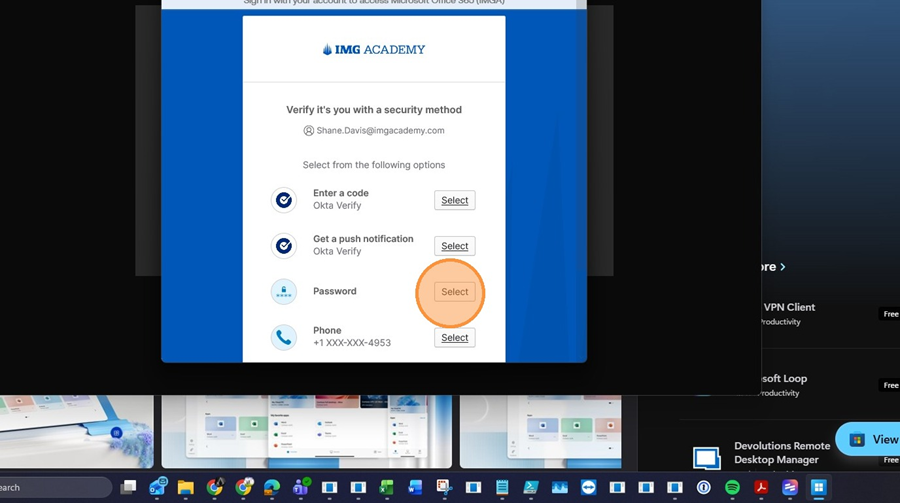Open Excel from the taskbar
Screen dimensions: 900x503
point(387,487)
